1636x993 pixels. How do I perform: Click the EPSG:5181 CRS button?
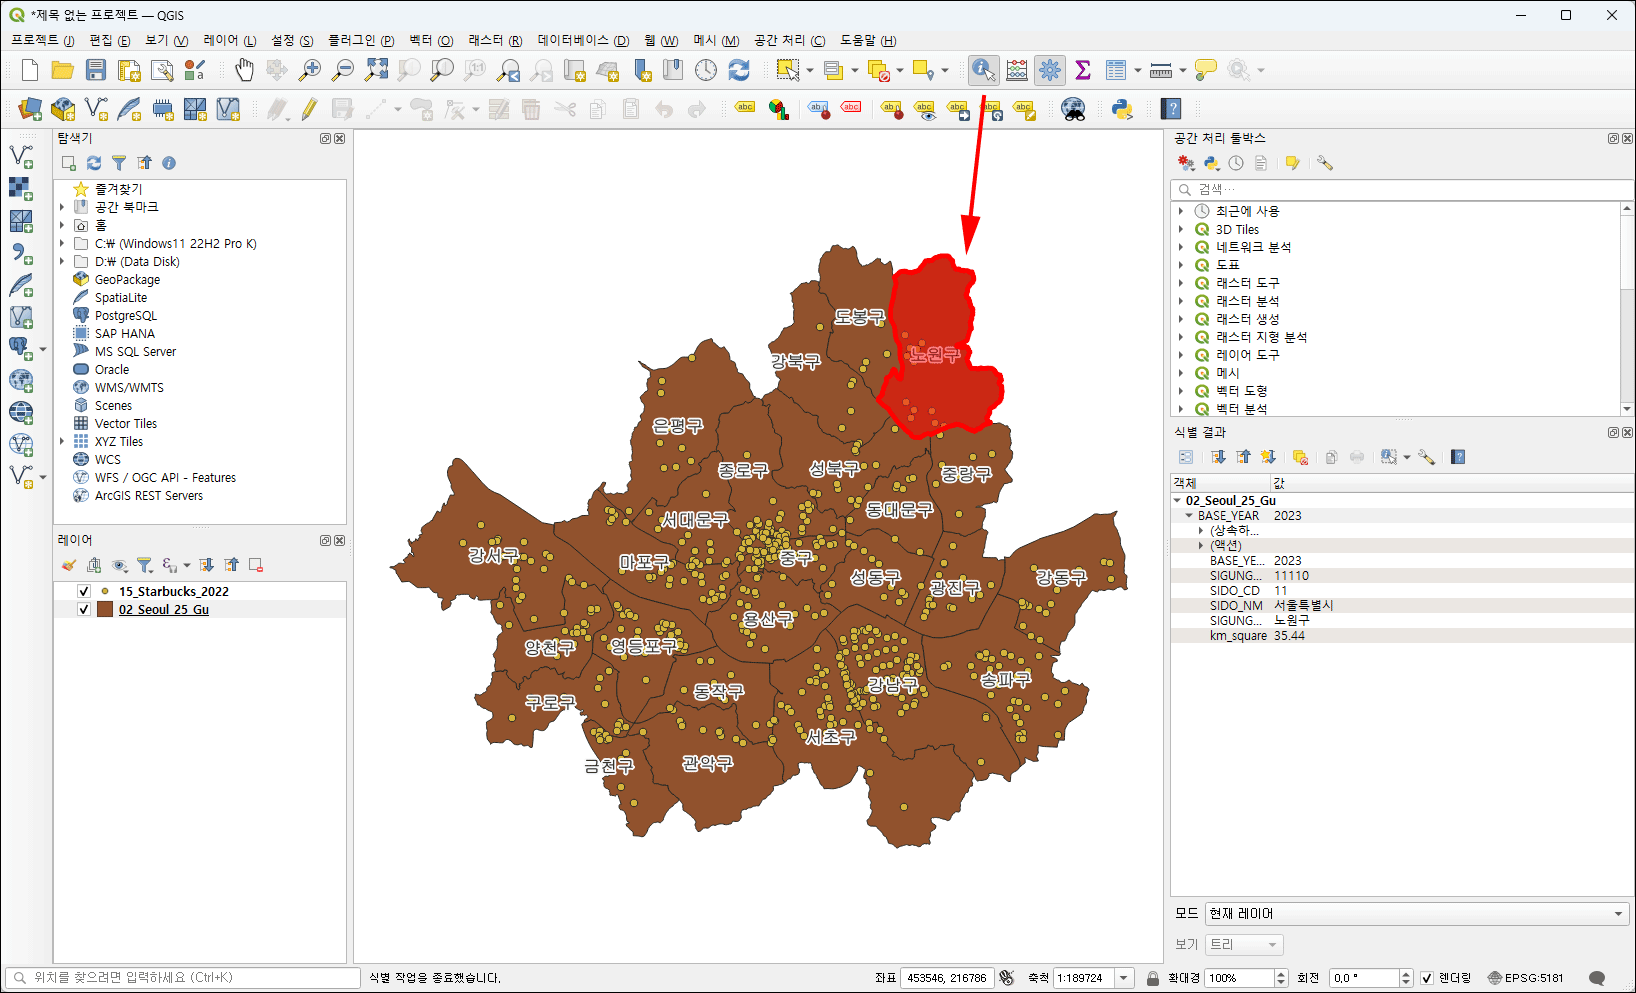[x=1525, y=978]
